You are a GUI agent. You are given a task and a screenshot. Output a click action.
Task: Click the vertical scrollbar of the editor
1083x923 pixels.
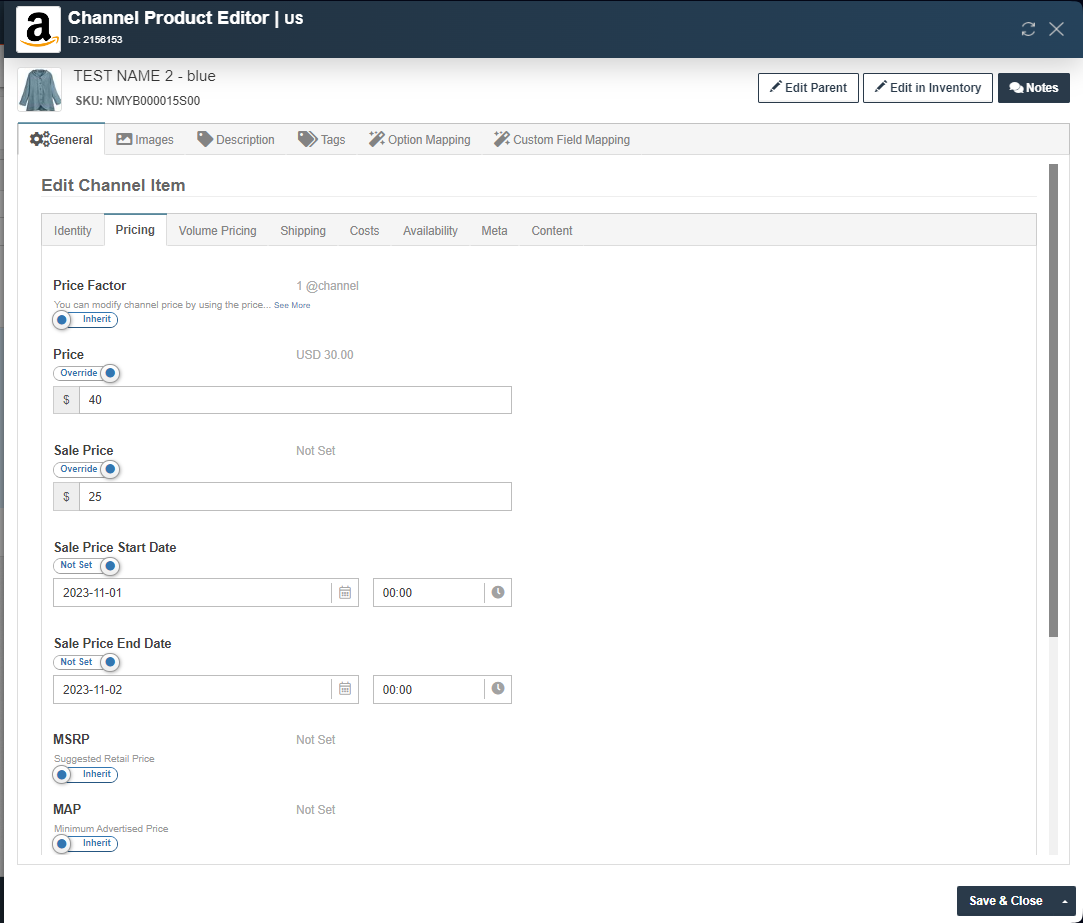coord(1053,400)
